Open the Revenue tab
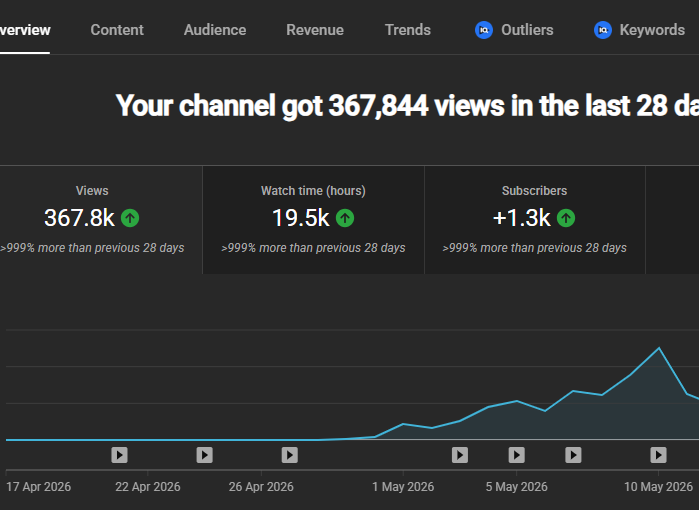This screenshot has height=510, width=699. click(315, 30)
